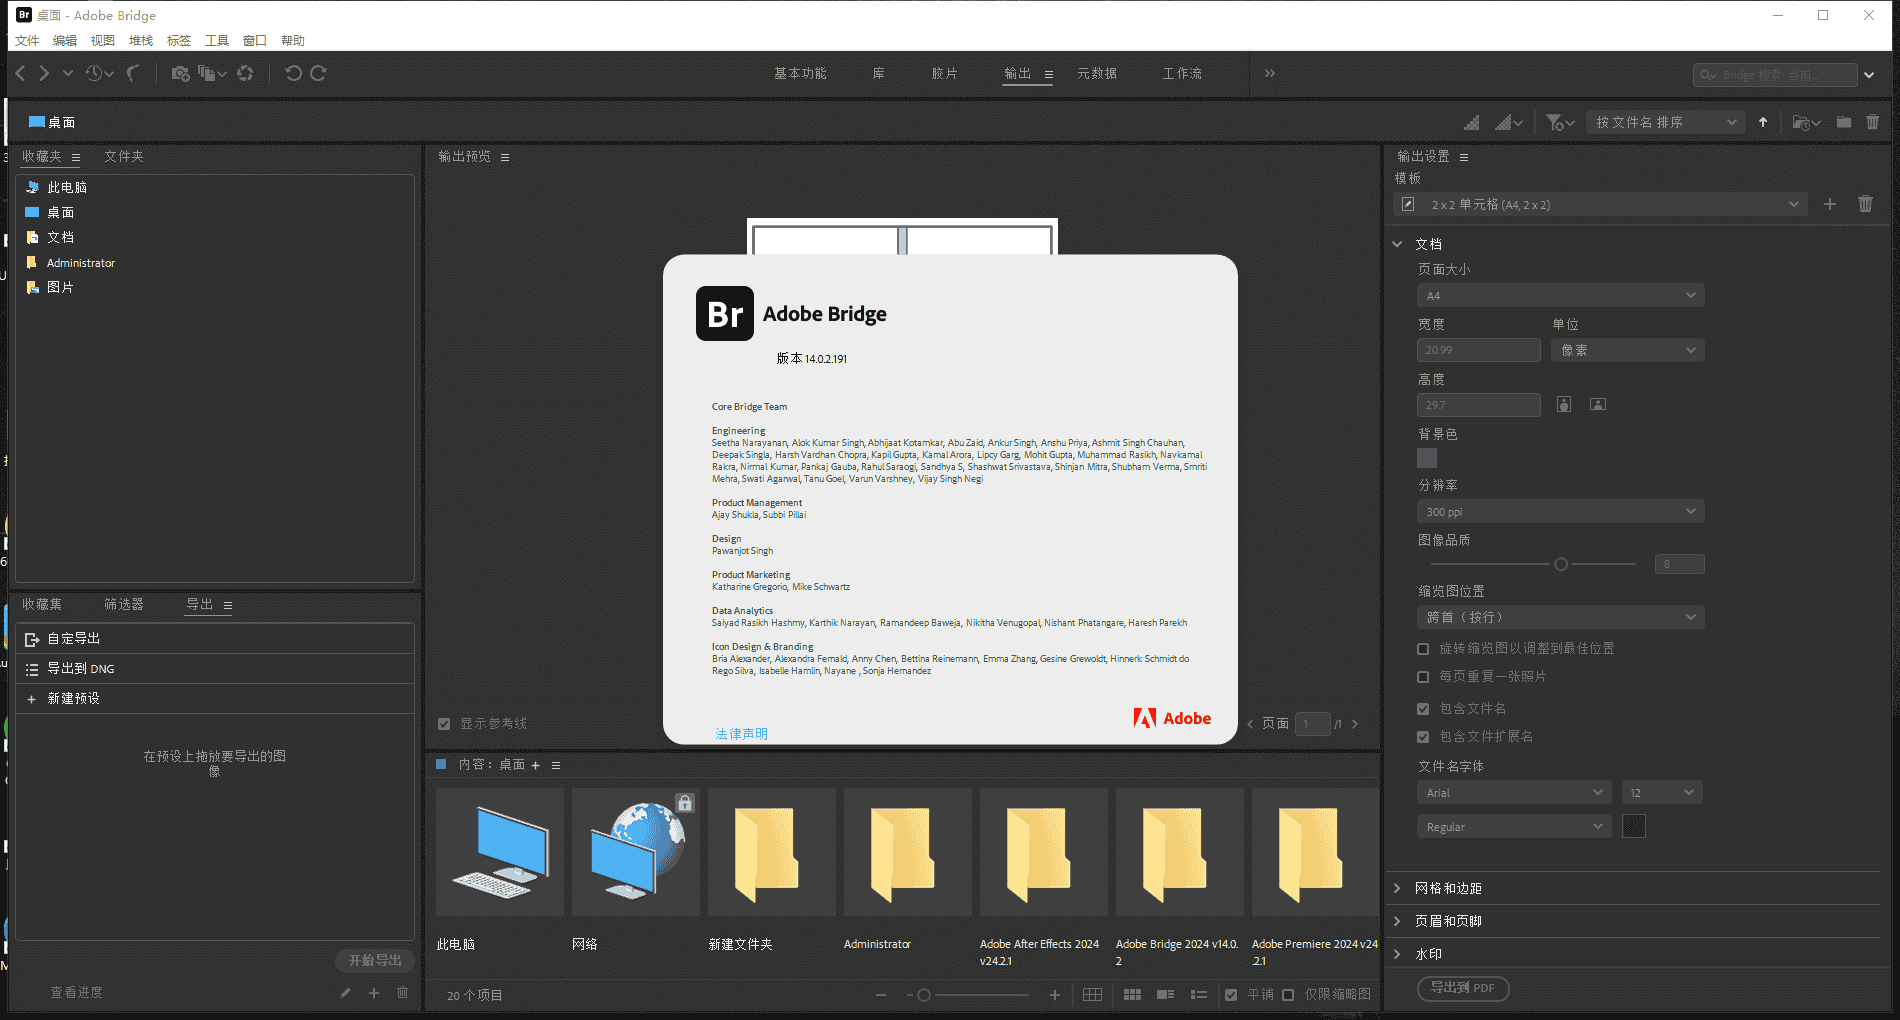The image size is (1900, 1020).
Task: Open the 工具 menu
Action: click(216, 41)
